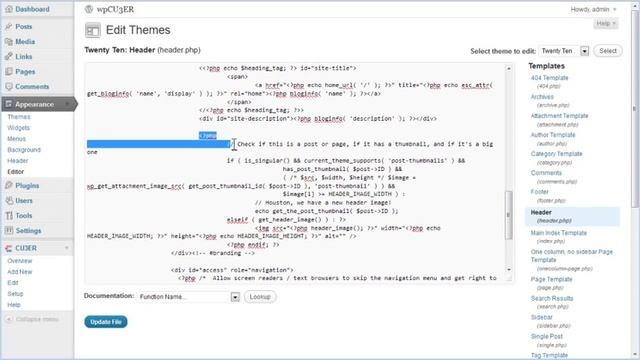The width and height of the screenshot is (640, 360).
Task: Go to Menus under Appearance
Action: pyautogui.click(x=16, y=139)
